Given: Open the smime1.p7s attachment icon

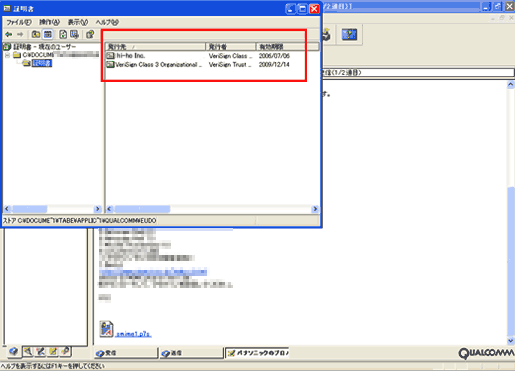Looking at the screenshot, I should tap(106, 329).
